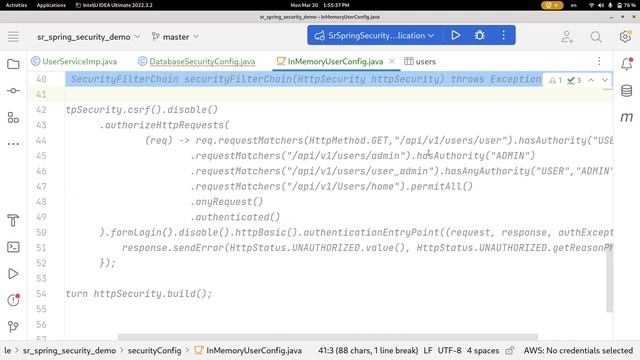Image resolution: width=640 pixels, height=360 pixels.
Task: Change the UTF-8 file encoding
Action: tap(449, 351)
